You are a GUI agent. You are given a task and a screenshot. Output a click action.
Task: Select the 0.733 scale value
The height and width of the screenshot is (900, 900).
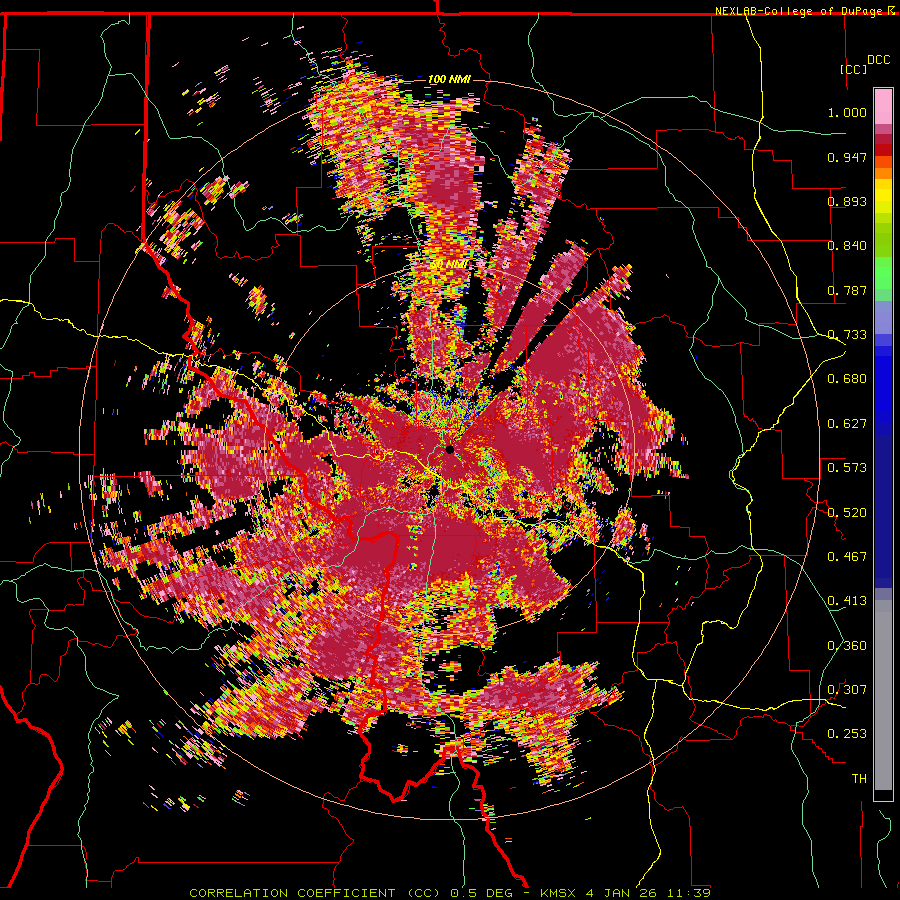847,335
